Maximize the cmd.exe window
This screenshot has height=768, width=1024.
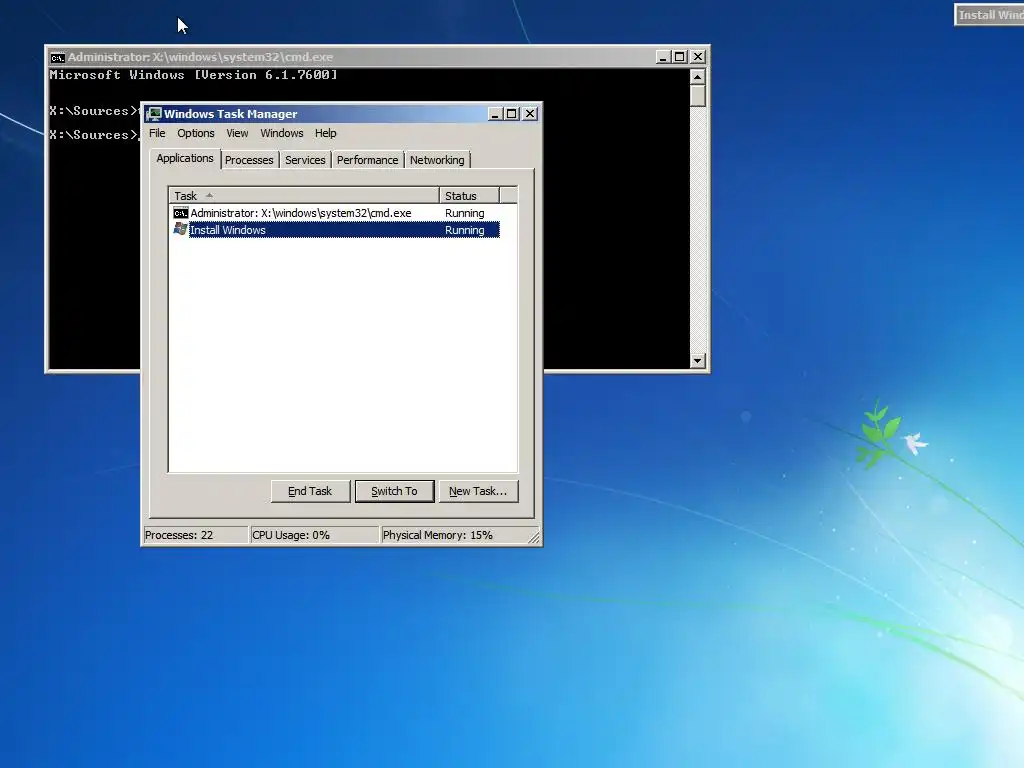point(680,57)
